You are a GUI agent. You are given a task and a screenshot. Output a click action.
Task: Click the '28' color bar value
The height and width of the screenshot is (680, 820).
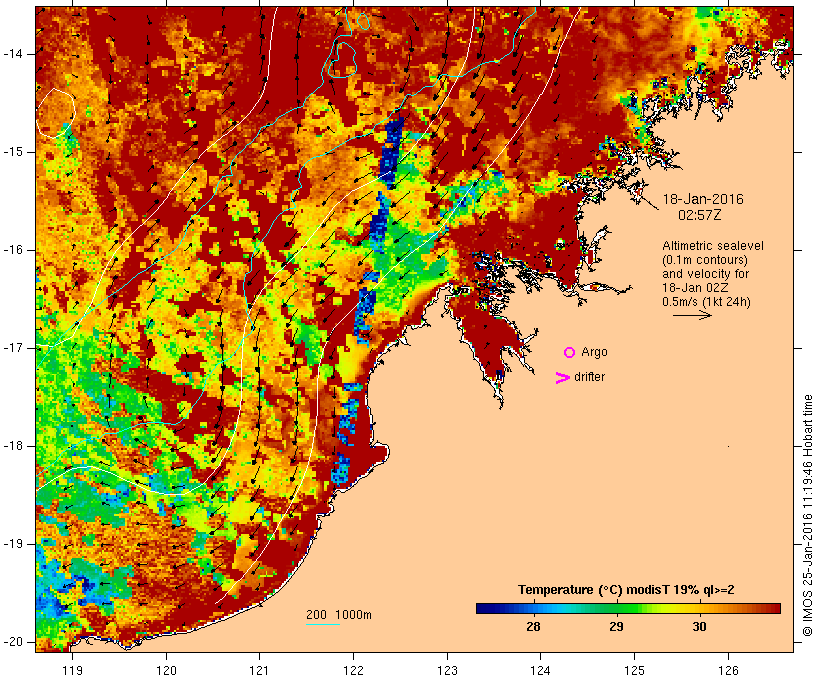(x=533, y=627)
